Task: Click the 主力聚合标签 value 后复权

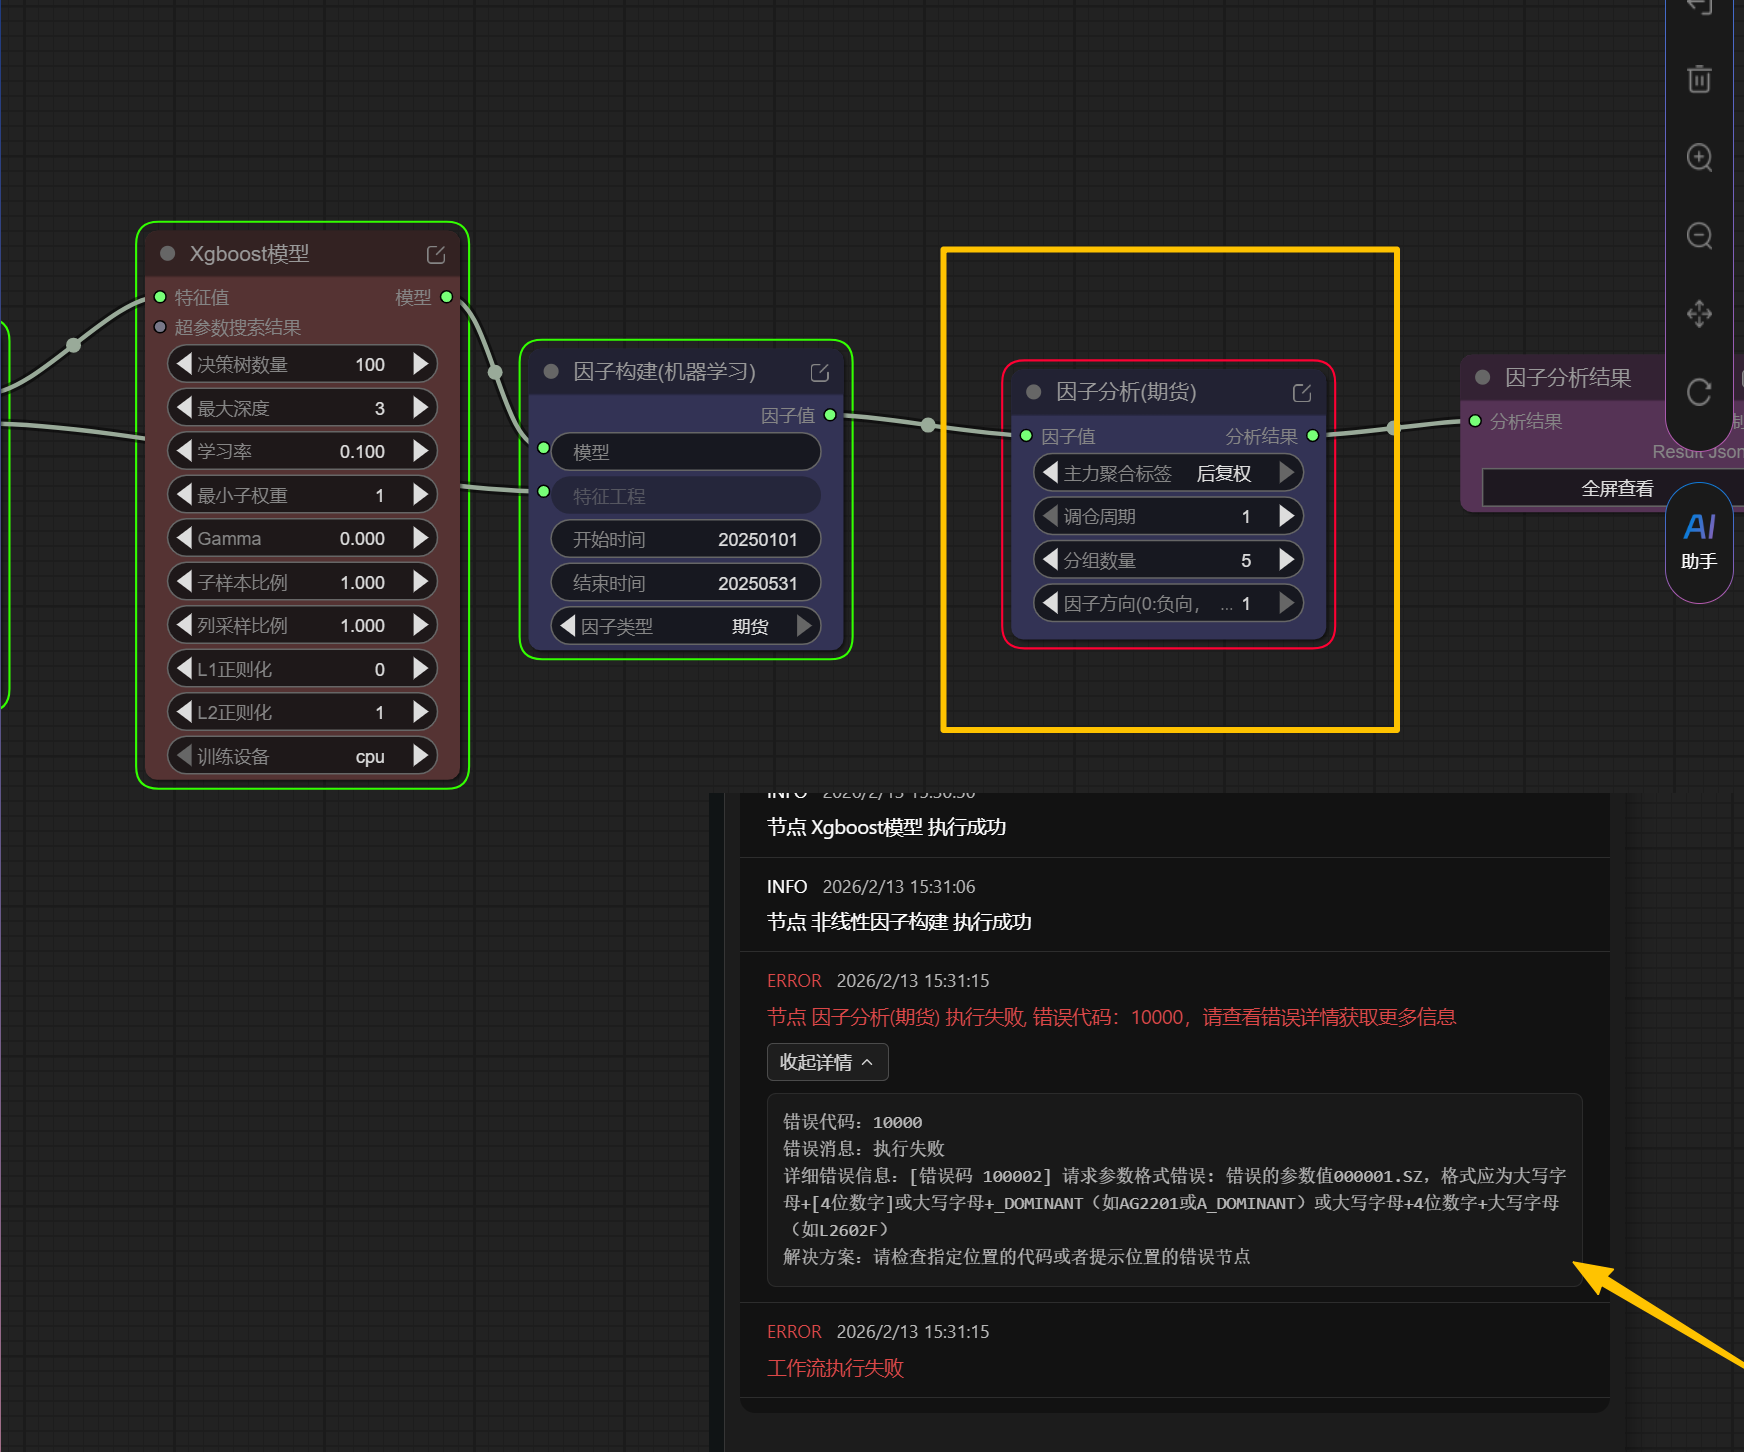Action: tap(1224, 474)
